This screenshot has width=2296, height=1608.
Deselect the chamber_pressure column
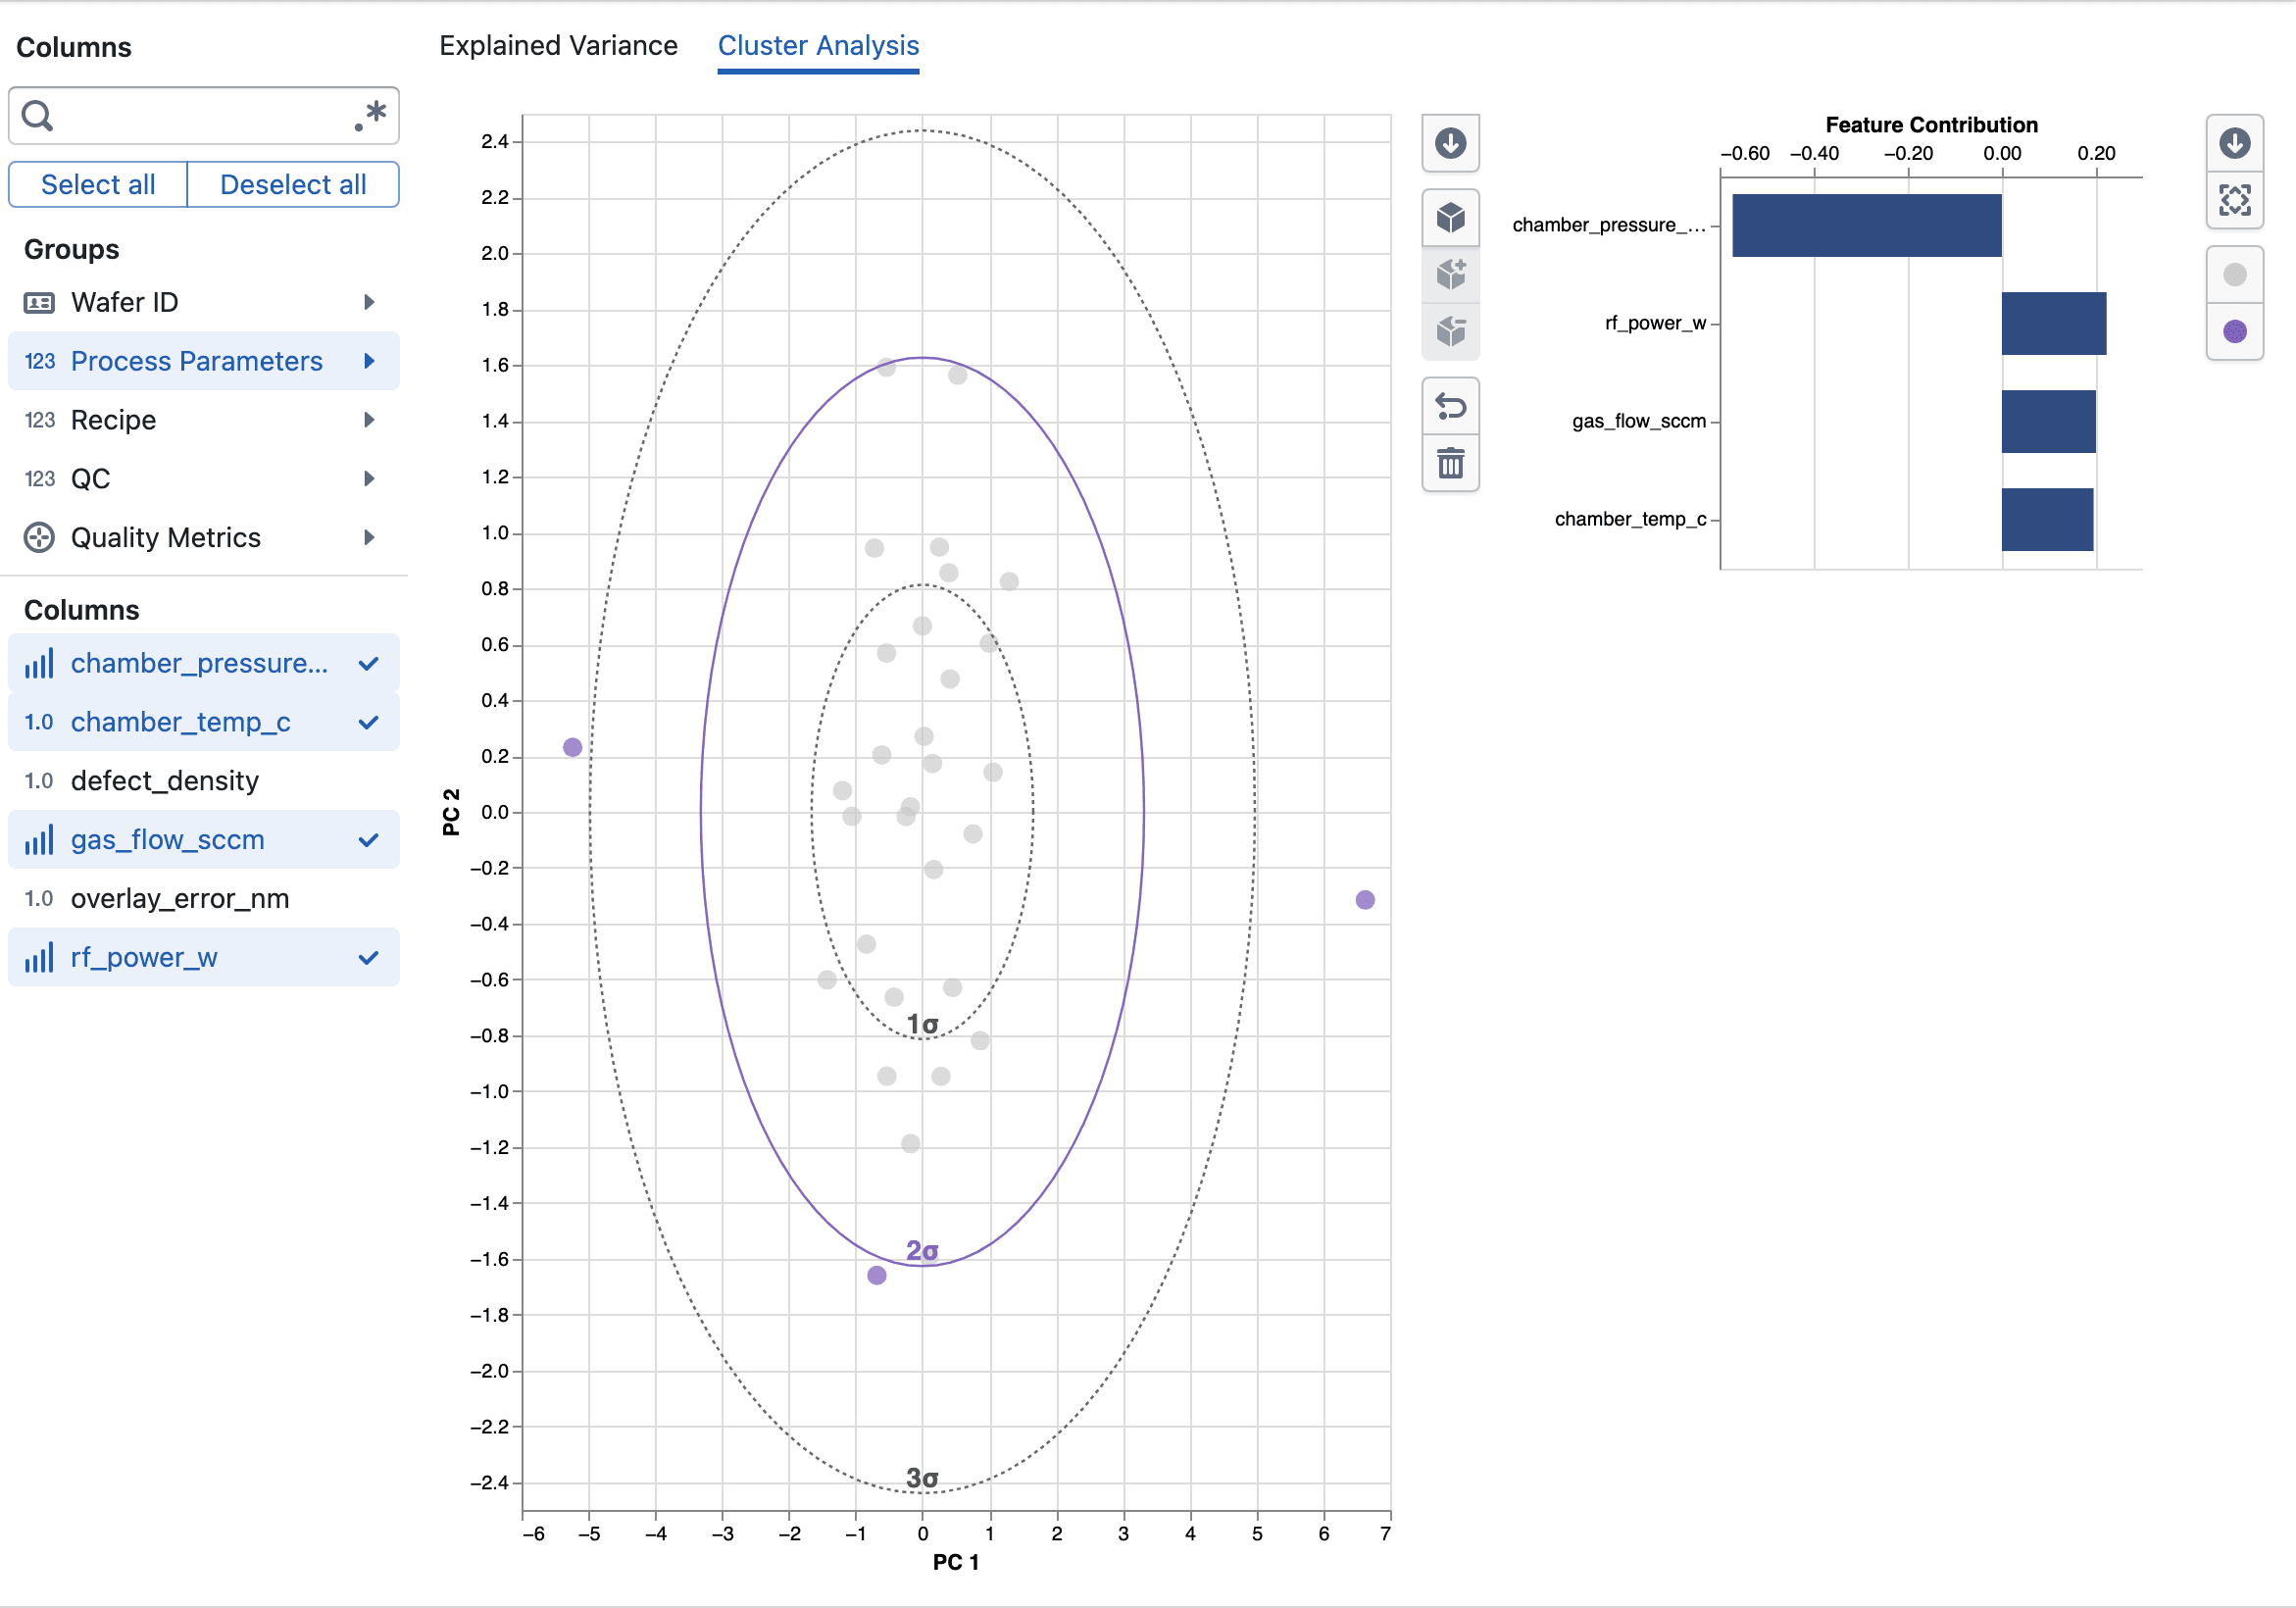(204, 663)
